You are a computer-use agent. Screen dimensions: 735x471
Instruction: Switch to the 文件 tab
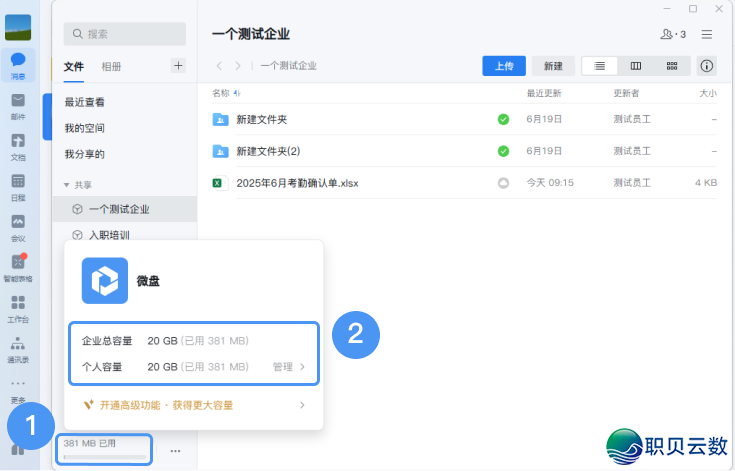74,67
